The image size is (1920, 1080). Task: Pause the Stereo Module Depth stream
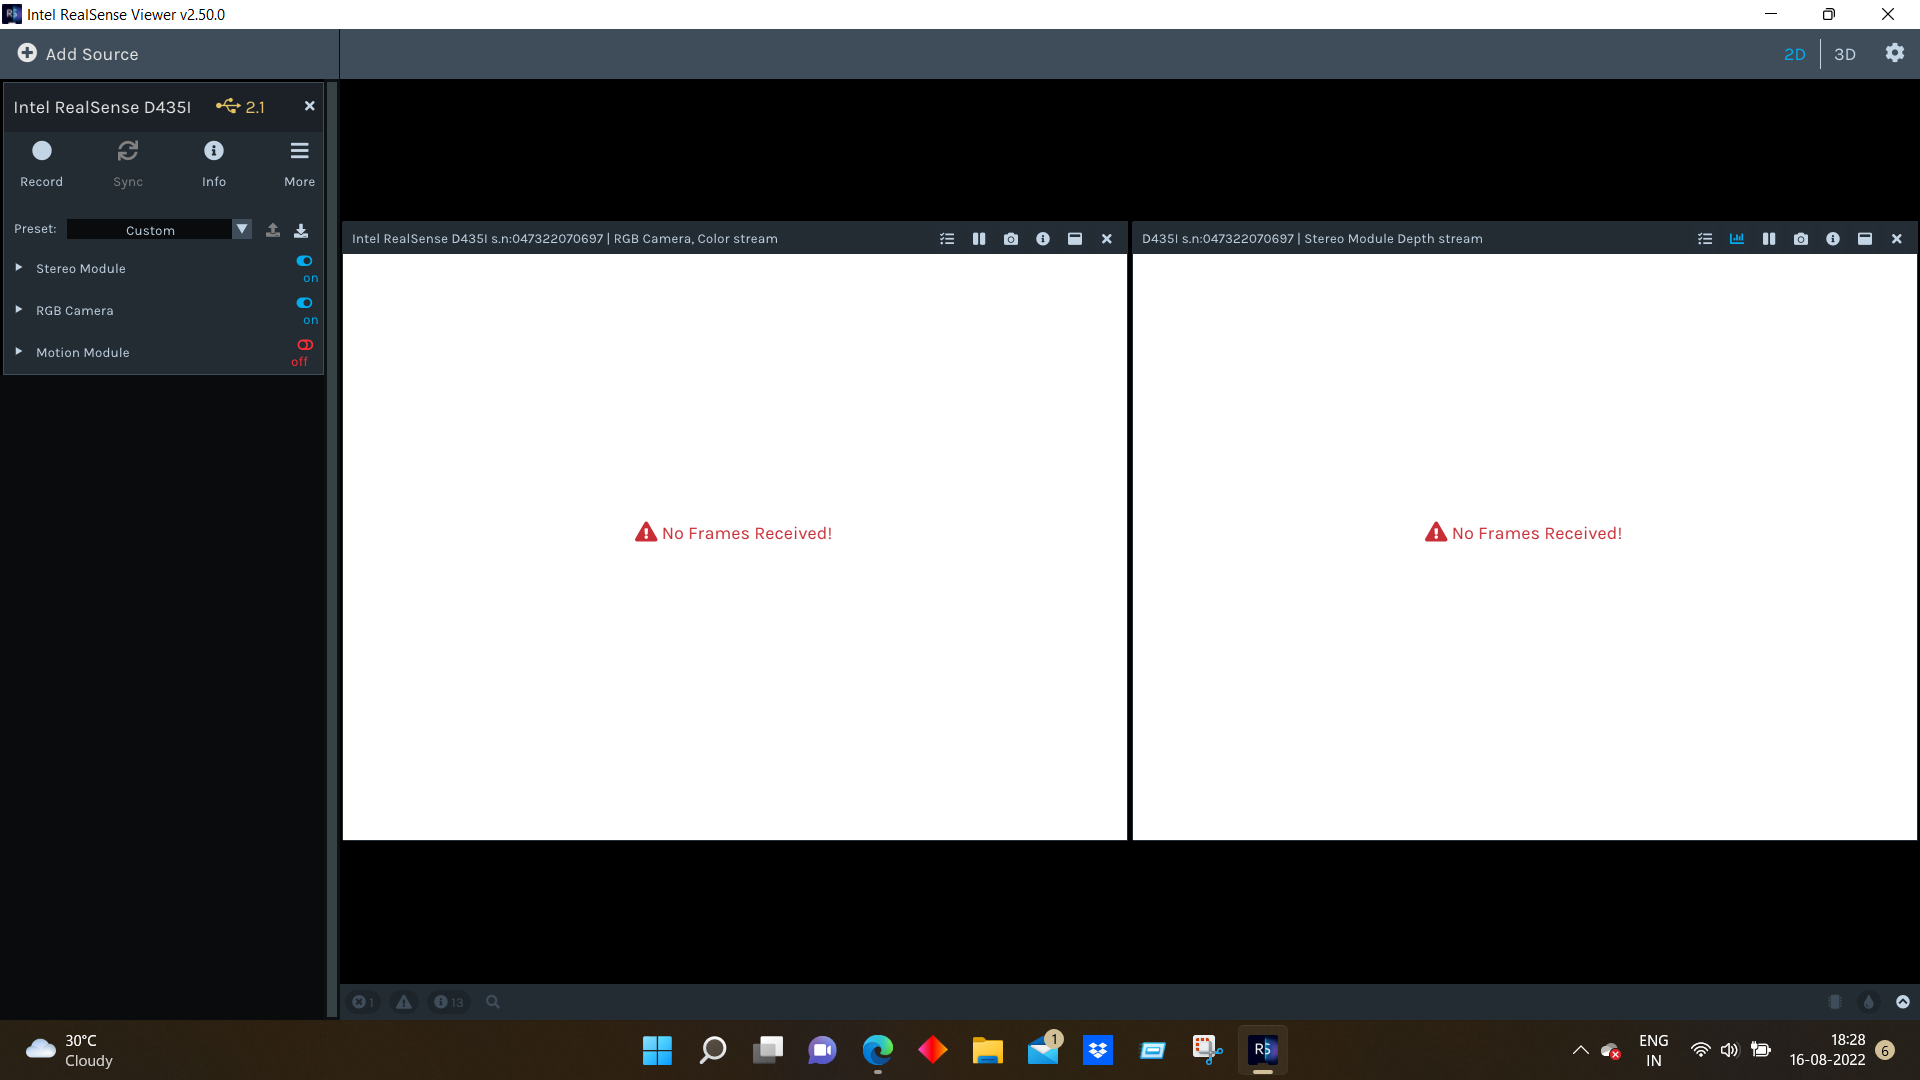tap(1769, 239)
